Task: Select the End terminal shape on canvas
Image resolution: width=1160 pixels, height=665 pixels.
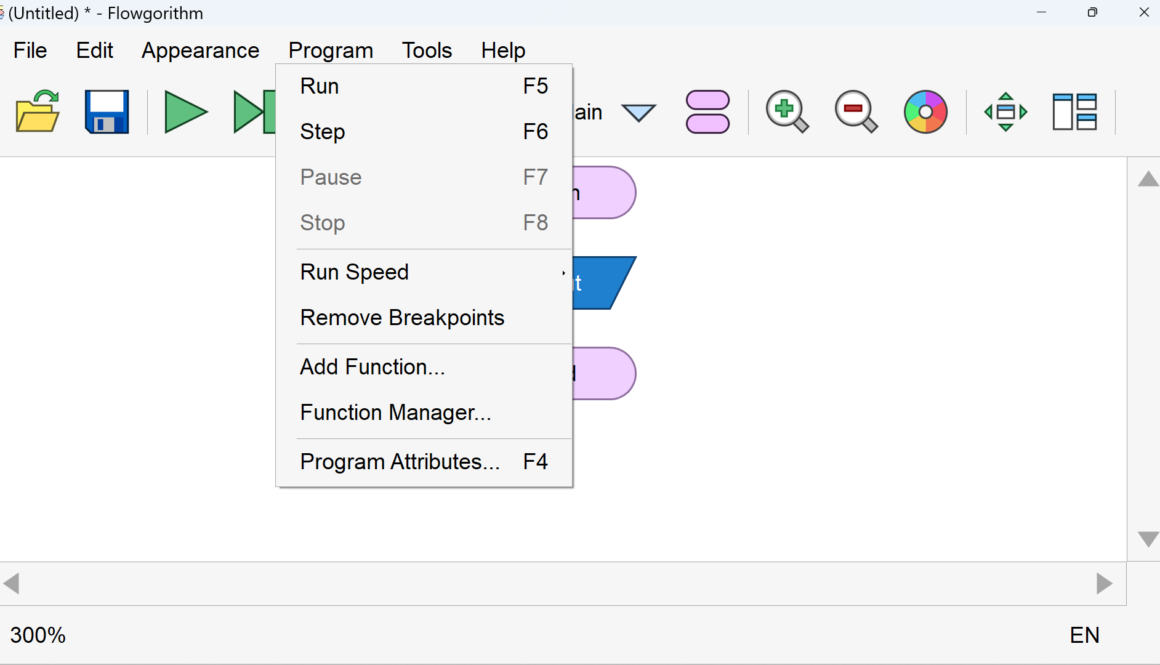Action: 604,374
